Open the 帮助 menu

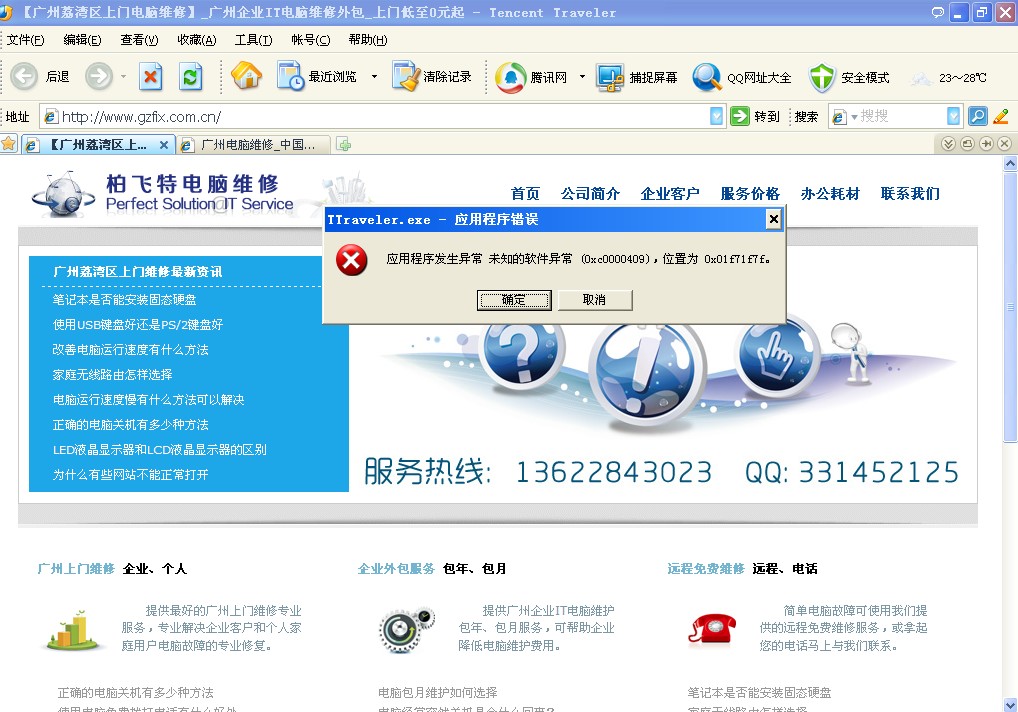tap(367, 40)
